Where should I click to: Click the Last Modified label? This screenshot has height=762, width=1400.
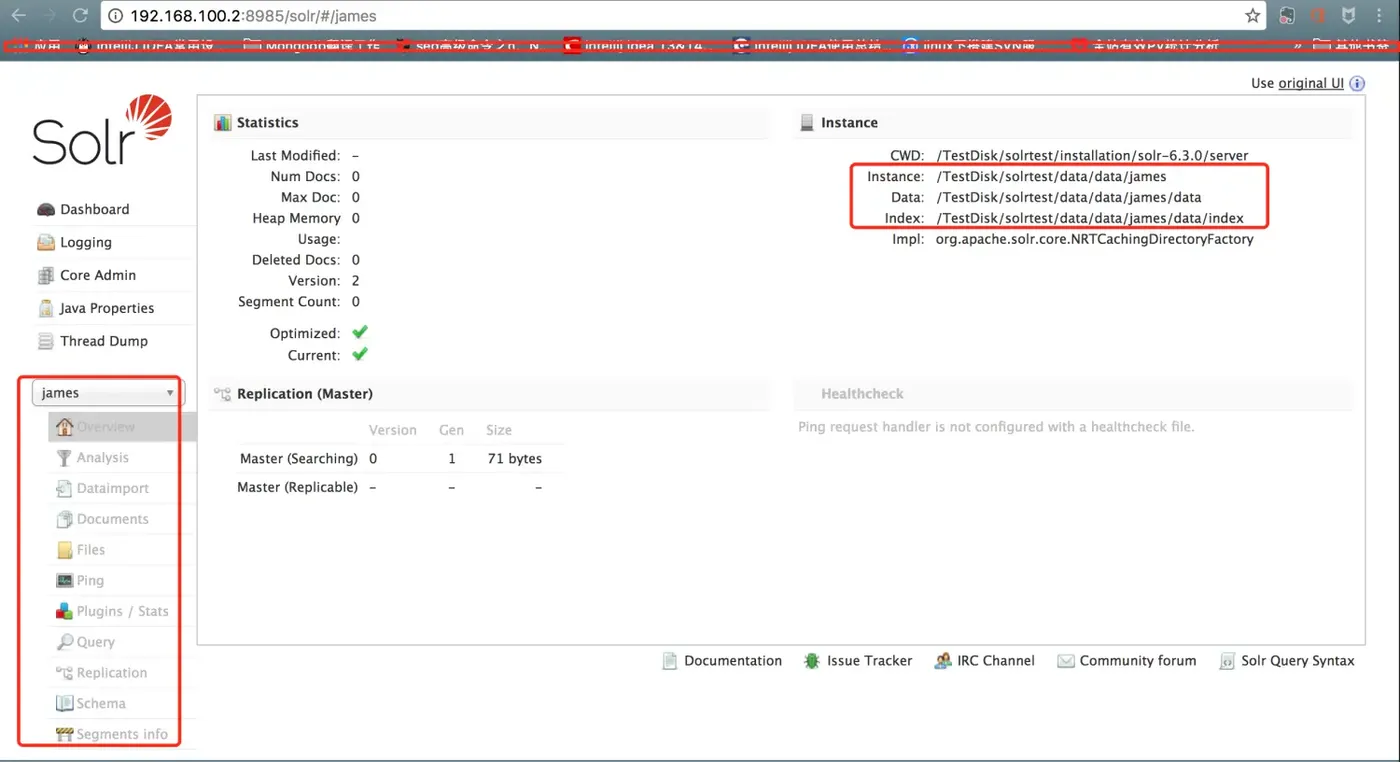pyautogui.click(x=295, y=156)
